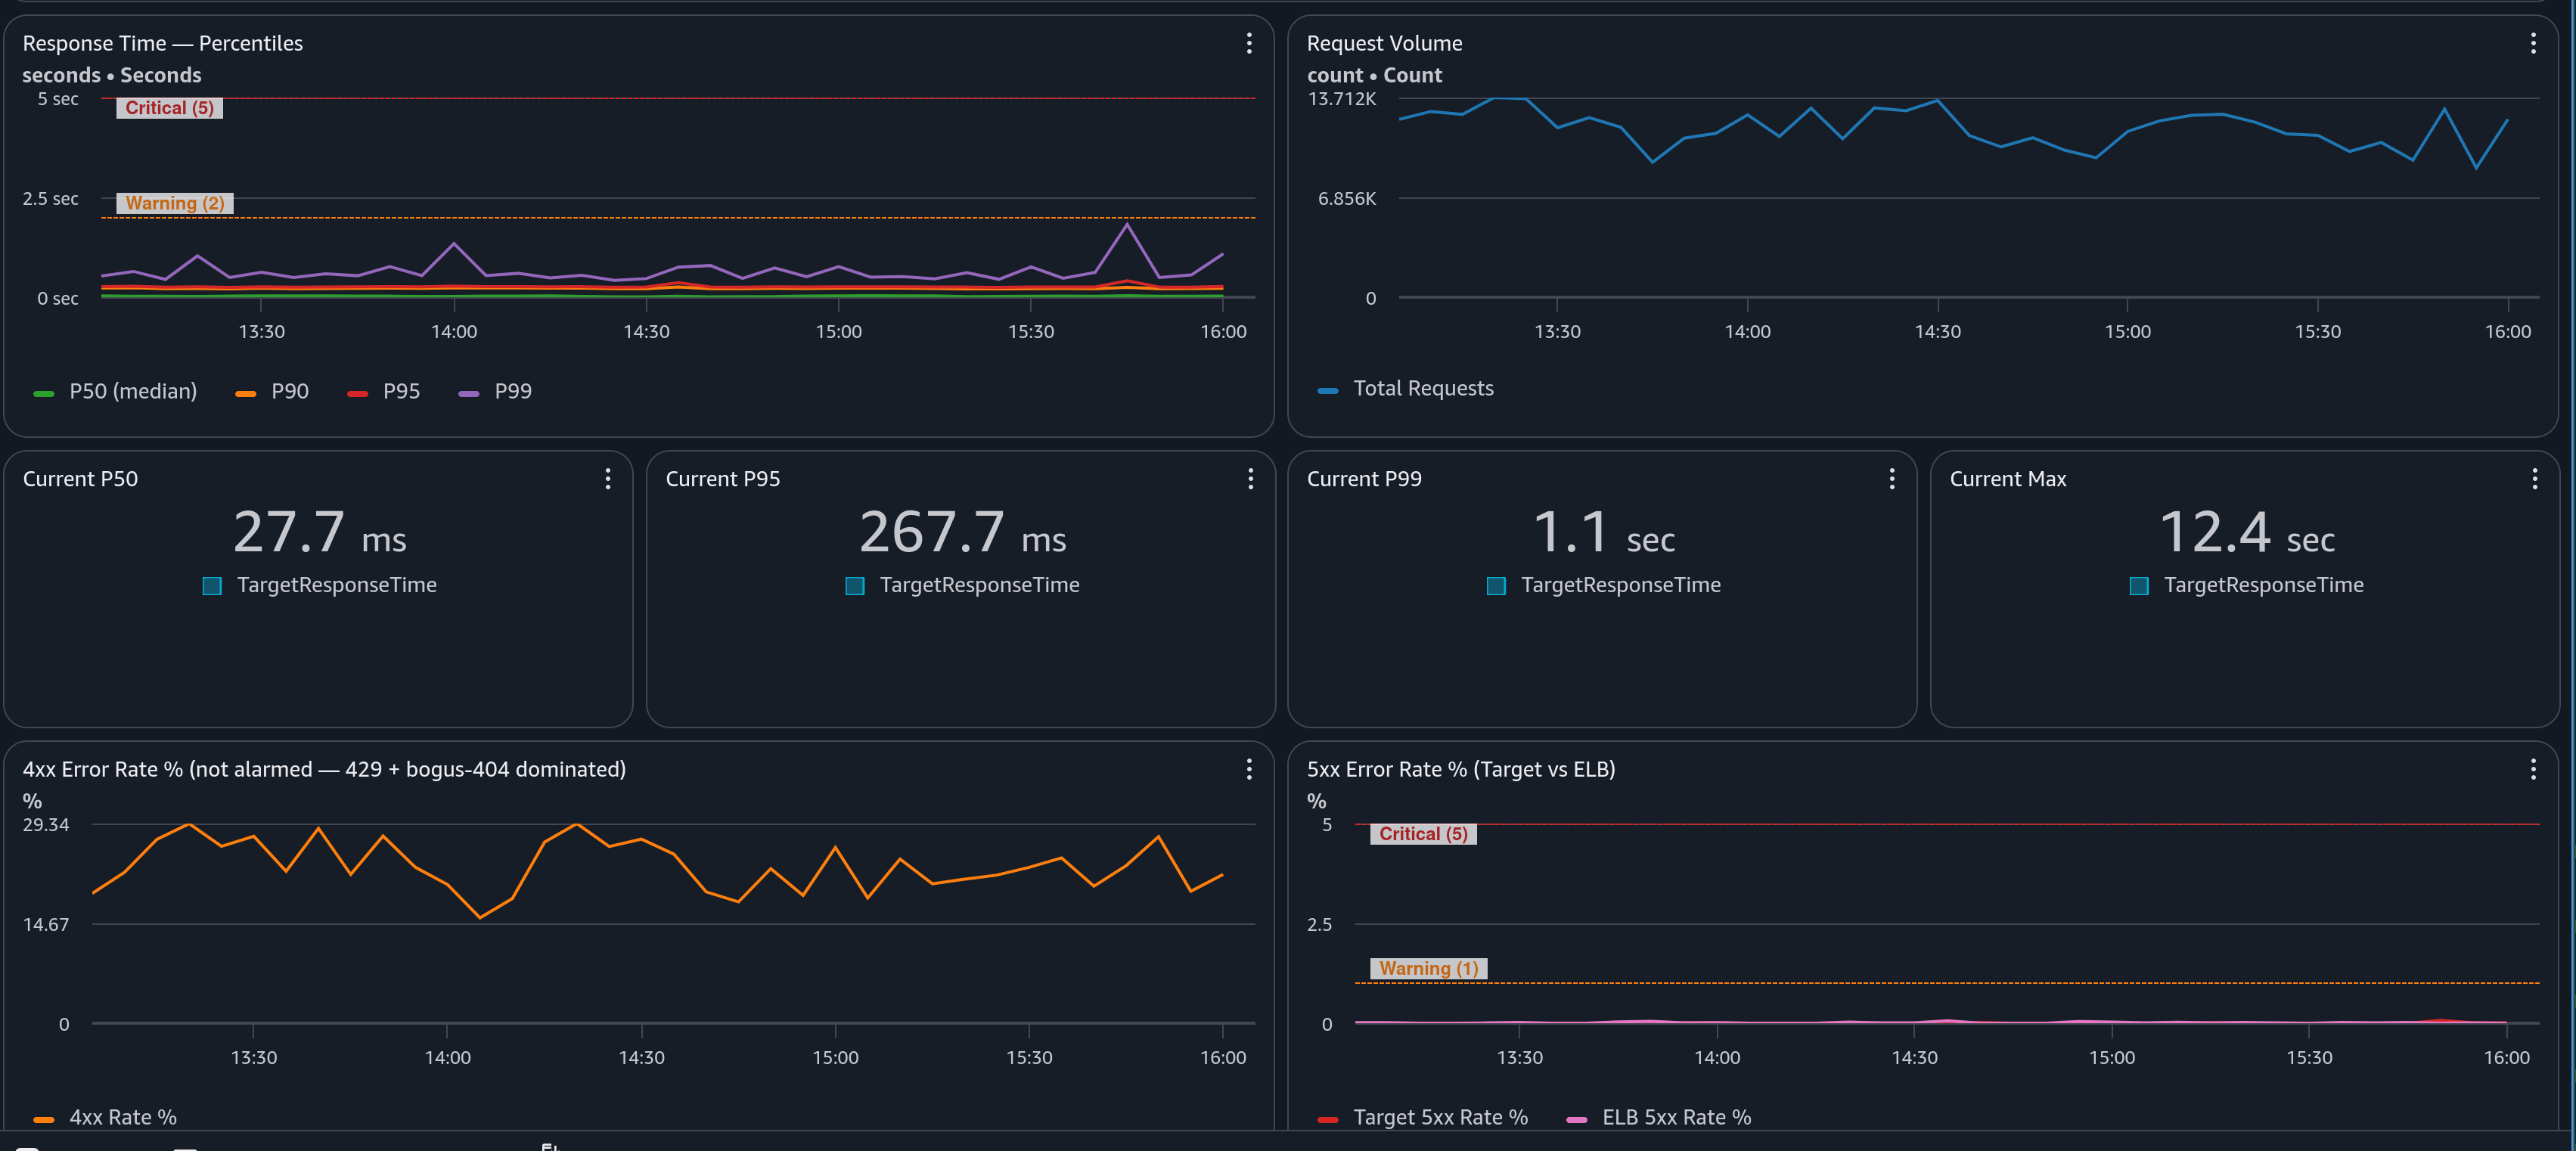Click the Request Volume widget title
Image resolution: width=2576 pixels, height=1151 pixels.
pyautogui.click(x=1385, y=43)
